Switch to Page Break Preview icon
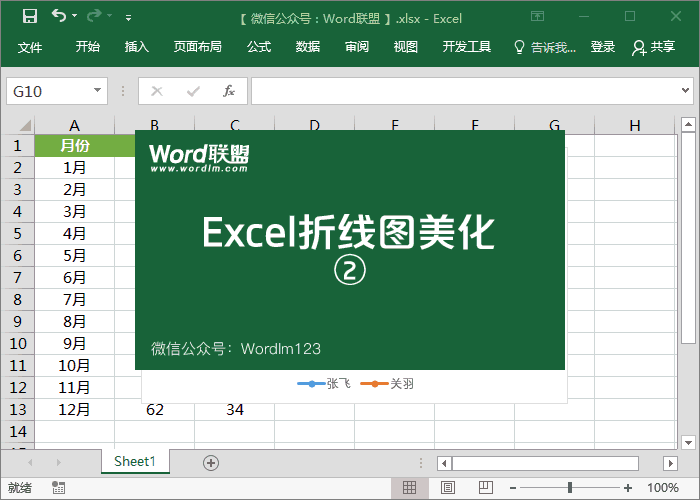The image size is (700, 500). click(x=485, y=488)
